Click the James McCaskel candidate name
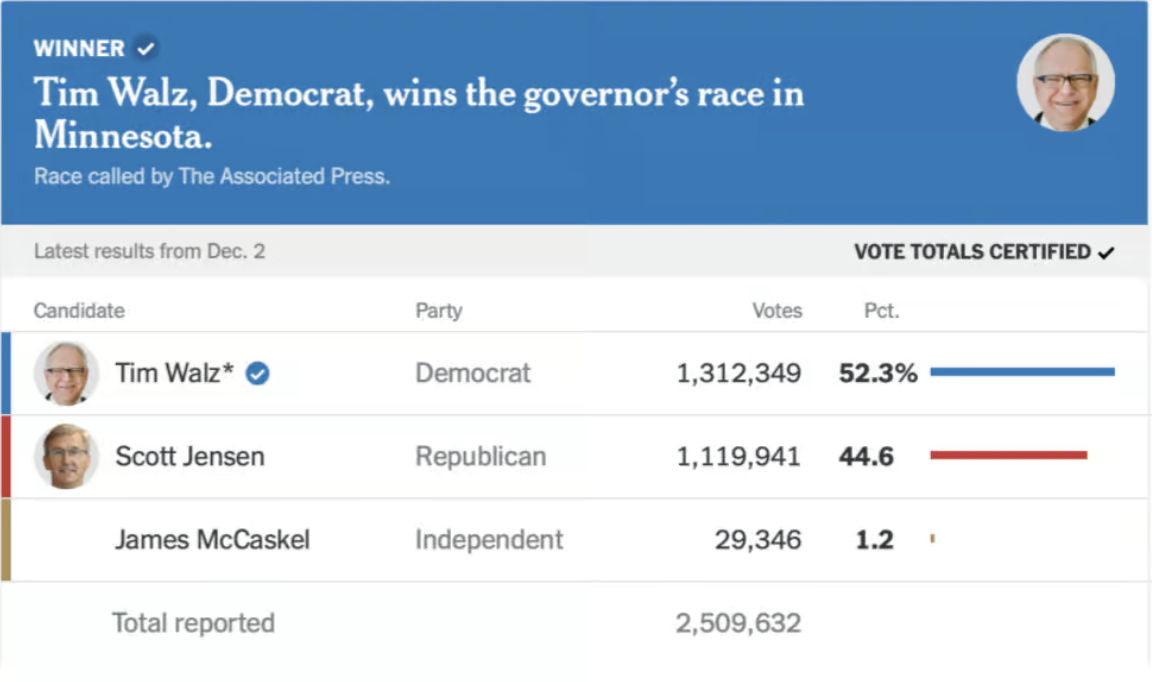The image size is (1152, 682). click(x=212, y=540)
